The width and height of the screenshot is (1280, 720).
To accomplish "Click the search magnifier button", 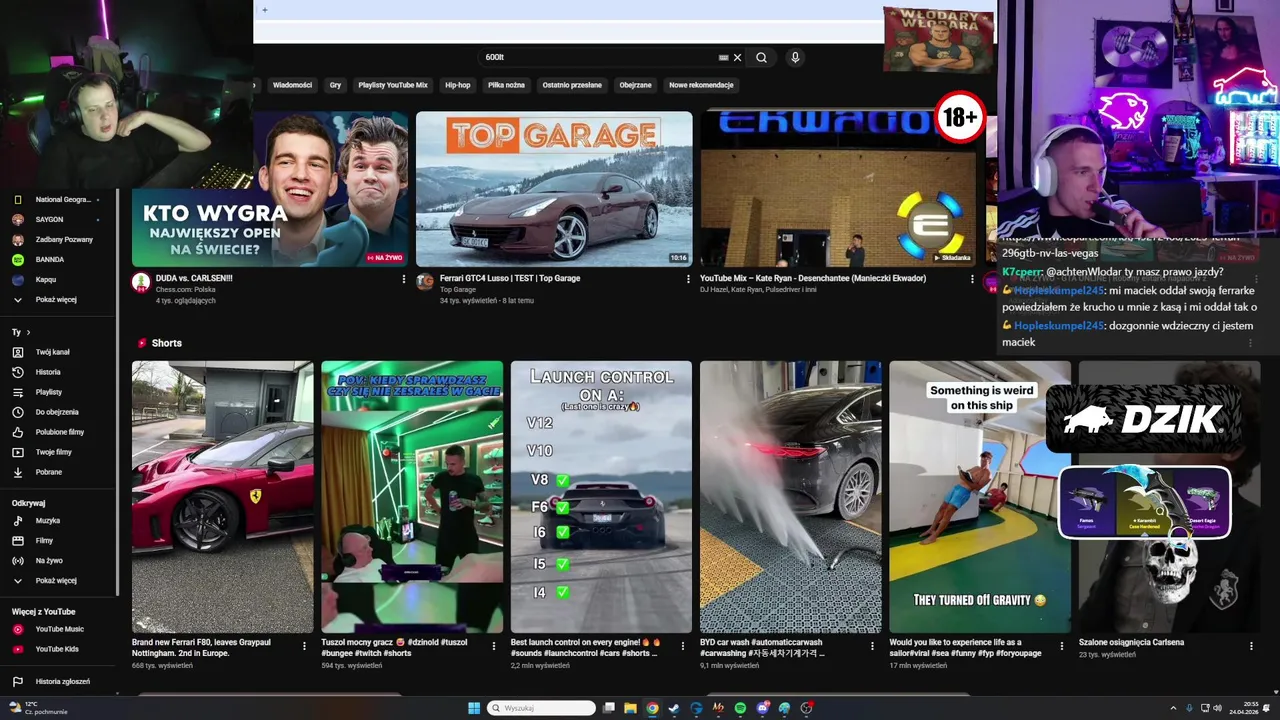I will click(x=761, y=57).
